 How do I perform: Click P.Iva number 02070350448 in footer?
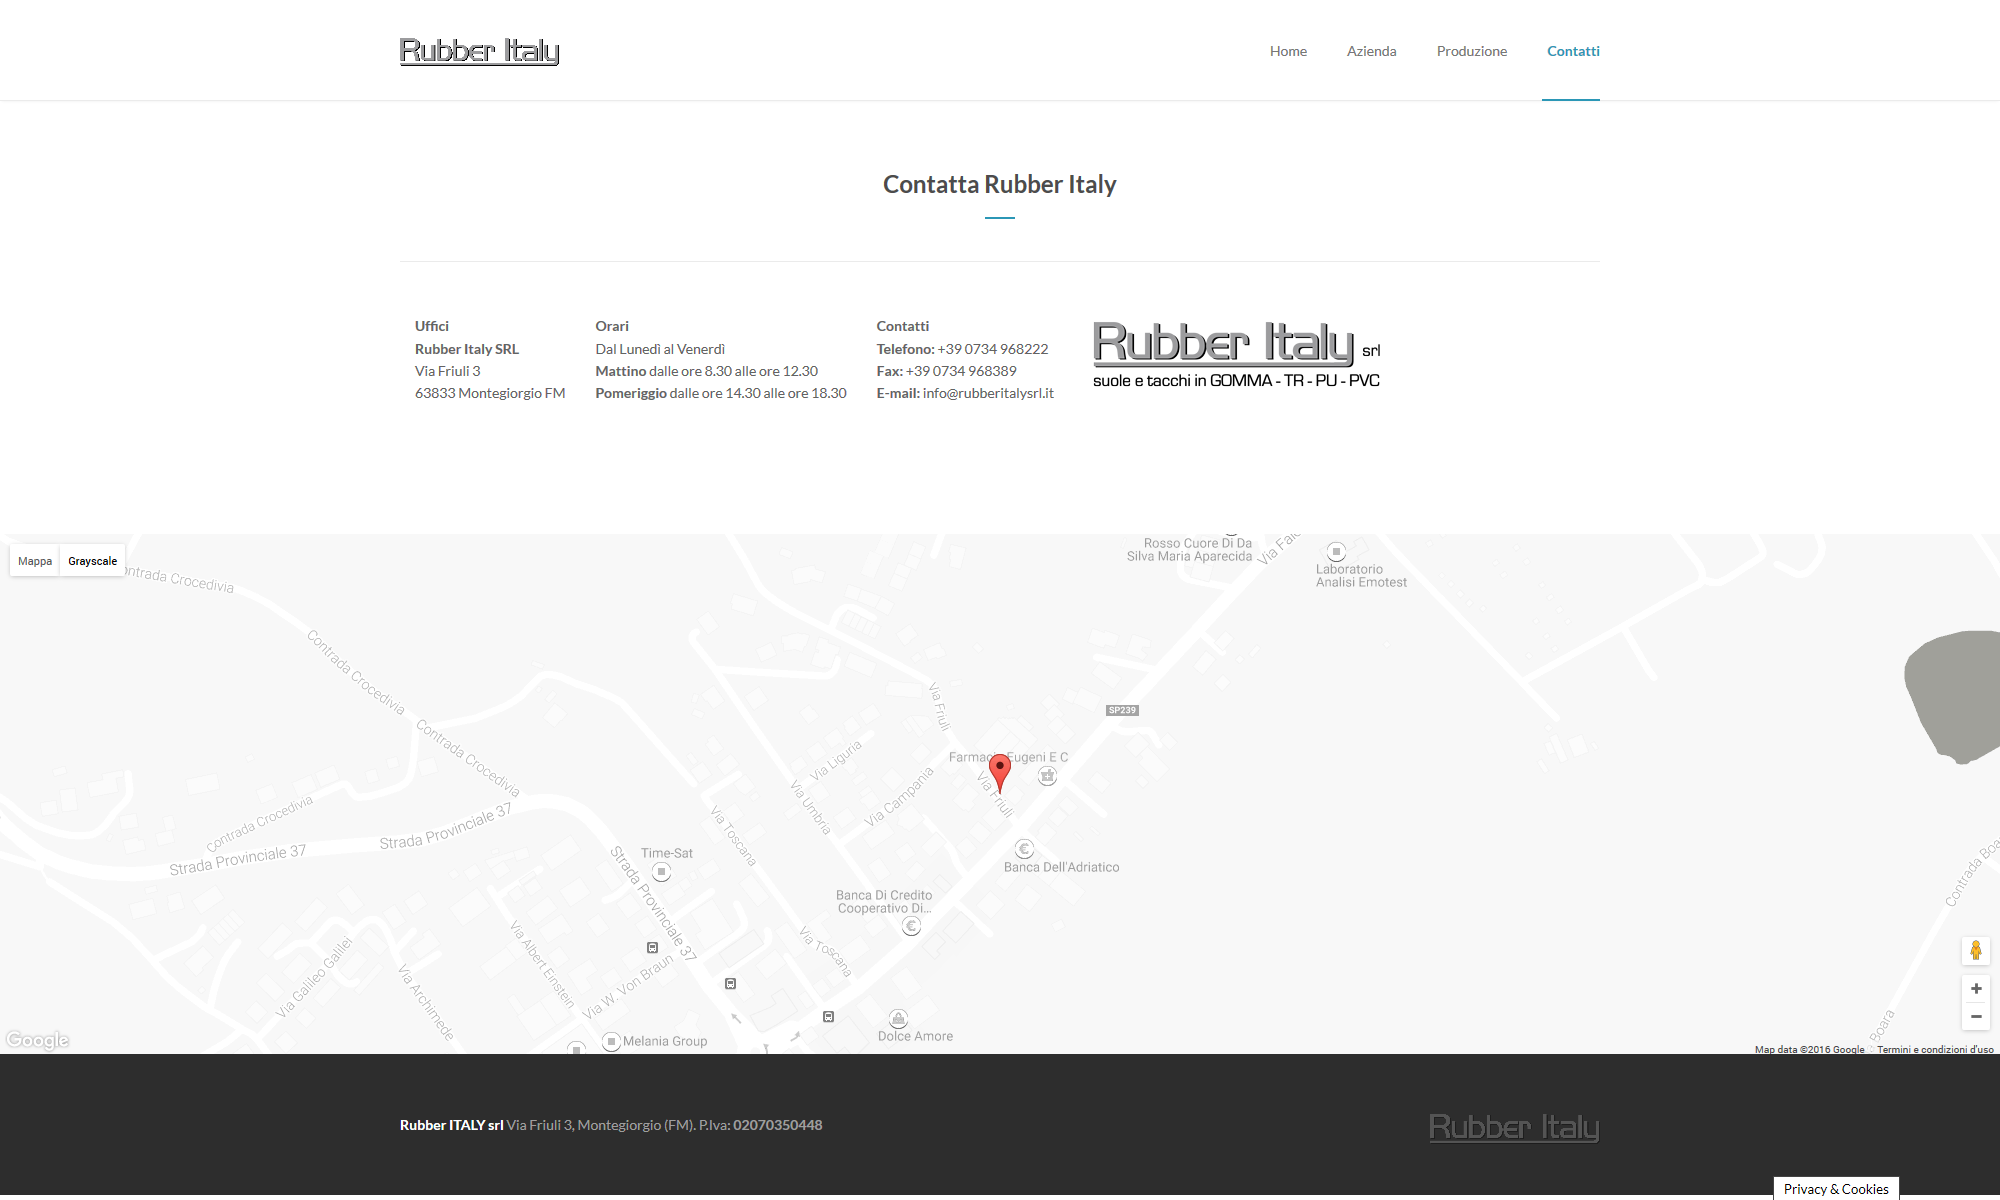(777, 1125)
